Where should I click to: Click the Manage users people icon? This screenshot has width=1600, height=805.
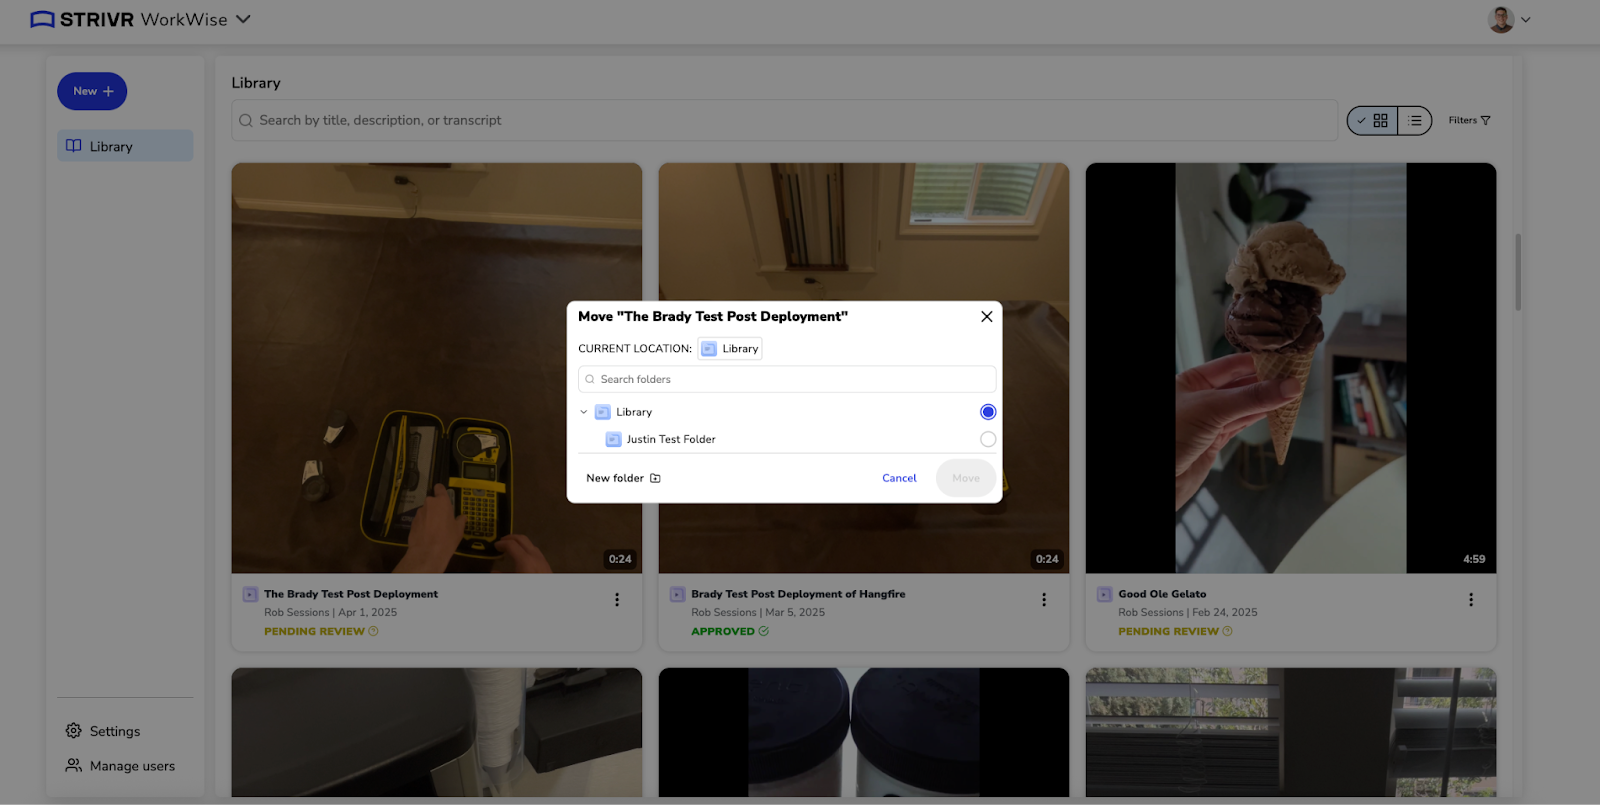click(73, 765)
